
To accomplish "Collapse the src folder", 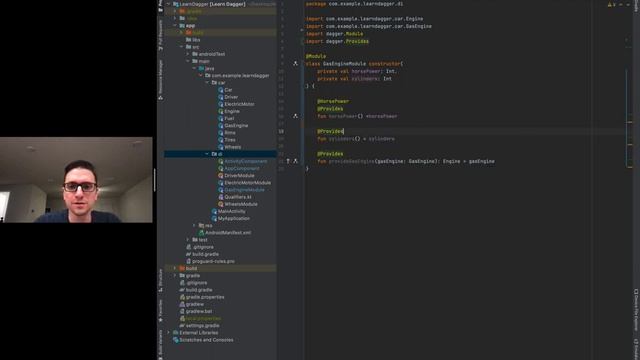I will tap(181, 47).
